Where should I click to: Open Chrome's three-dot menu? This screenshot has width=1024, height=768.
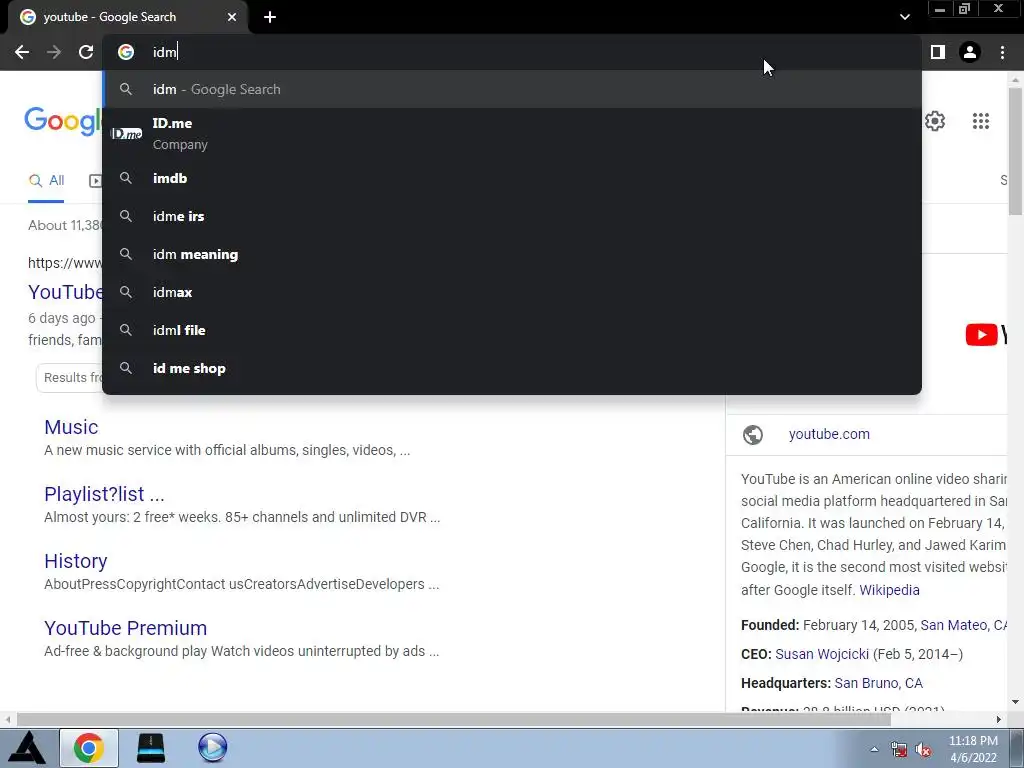[x=1002, y=52]
